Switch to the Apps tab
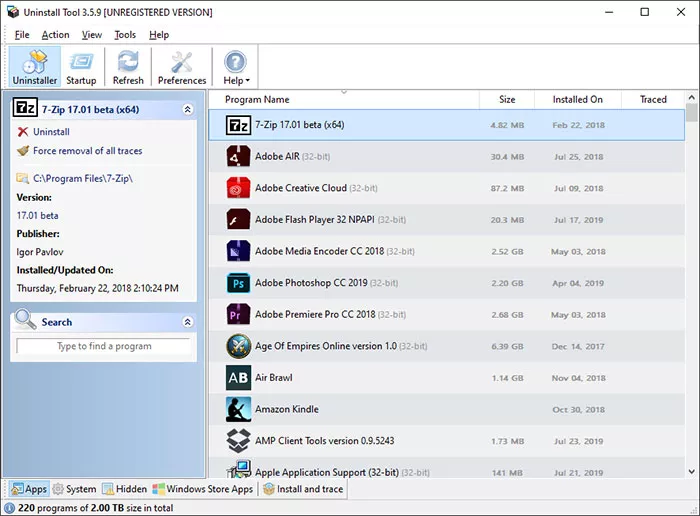This screenshot has height=516, width=700. tap(29, 489)
